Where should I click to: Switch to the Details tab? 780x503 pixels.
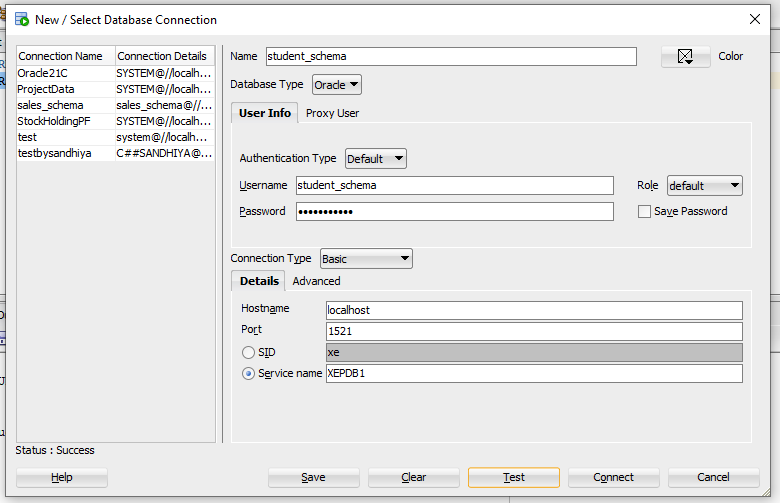click(259, 281)
